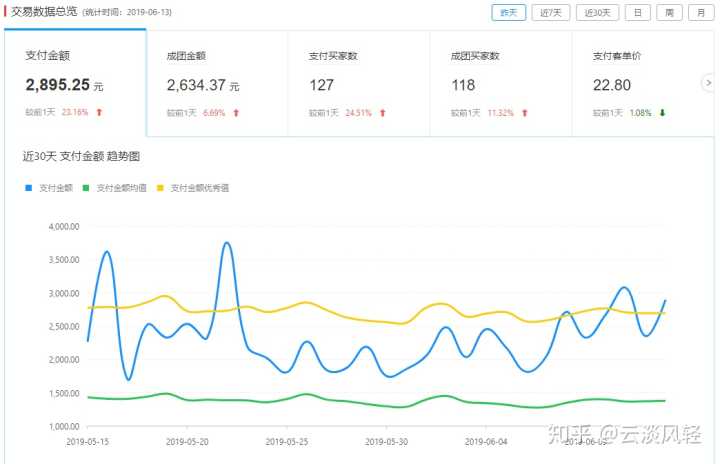Screen dimensions: 720x464
Task: Select the 成团金额 metric card
Action: click(x=217, y=83)
